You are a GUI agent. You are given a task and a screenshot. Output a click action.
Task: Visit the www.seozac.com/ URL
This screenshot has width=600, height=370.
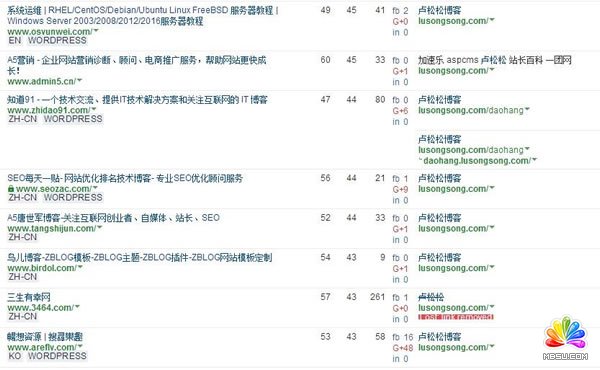pyautogui.click(x=54, y=189)
